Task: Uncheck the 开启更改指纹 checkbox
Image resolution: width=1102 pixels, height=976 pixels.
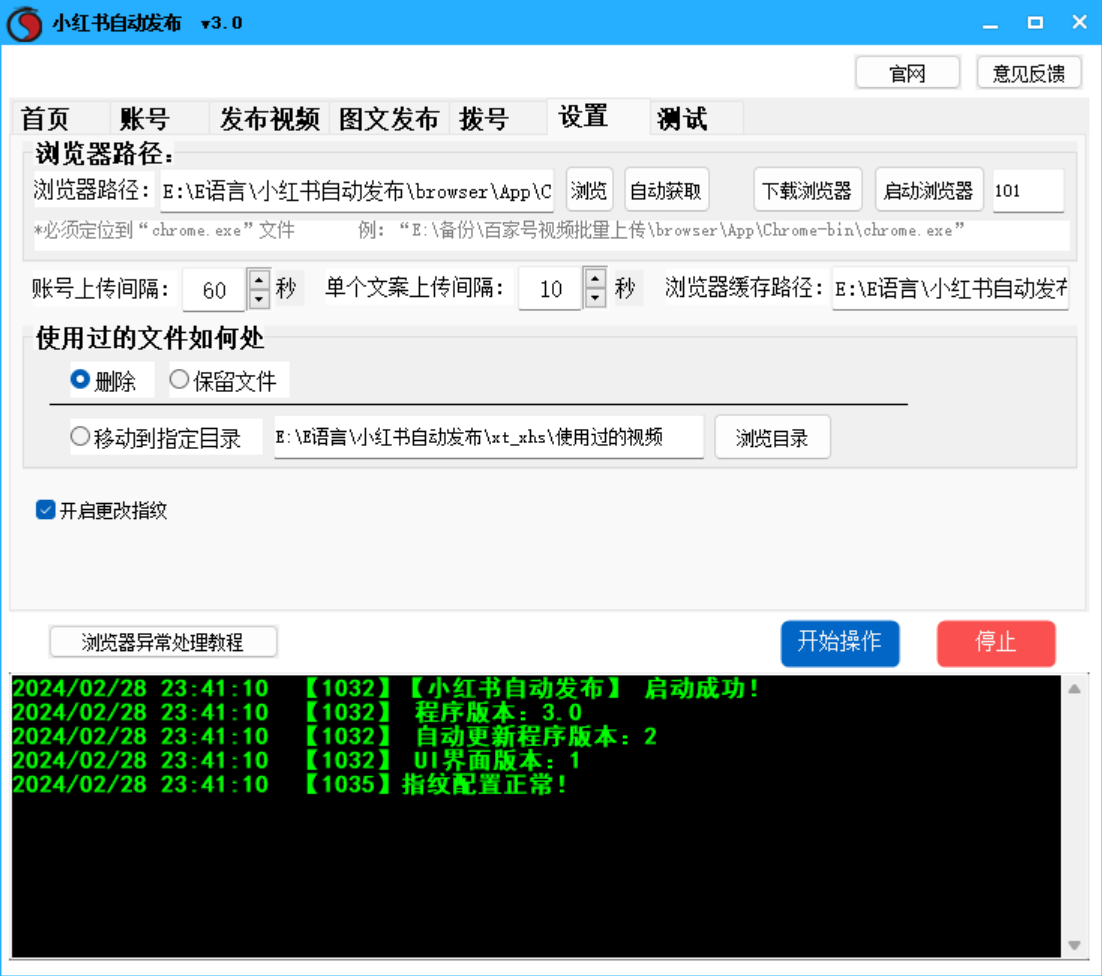Action: pyautogui.click(x=46, y=509)
